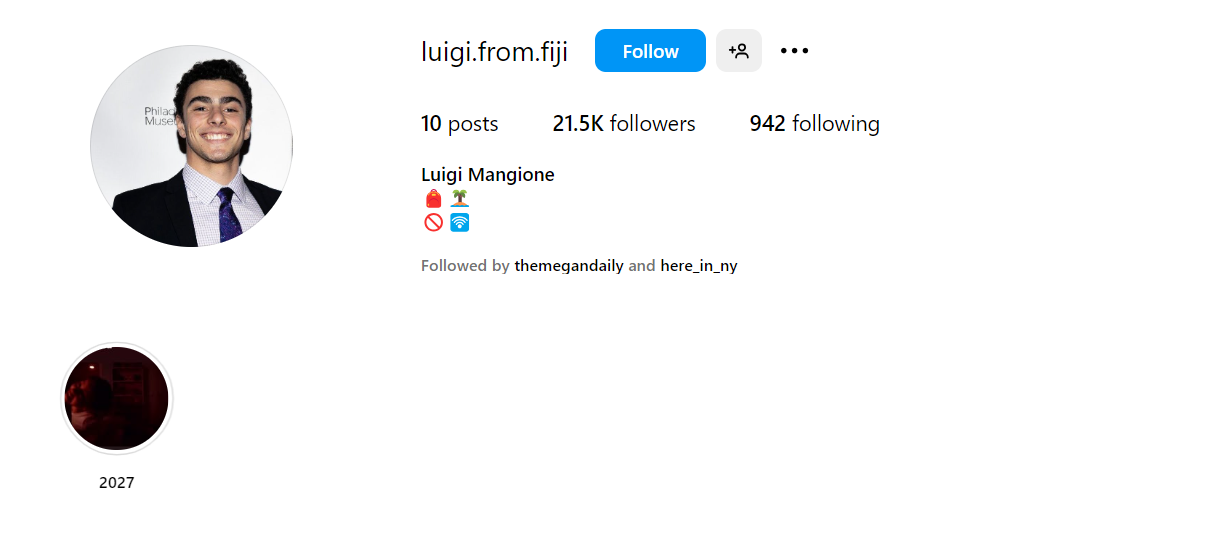This screenshot has width=1206, height=544.
Task: Open the 942 following list
Action: point(815,124)
